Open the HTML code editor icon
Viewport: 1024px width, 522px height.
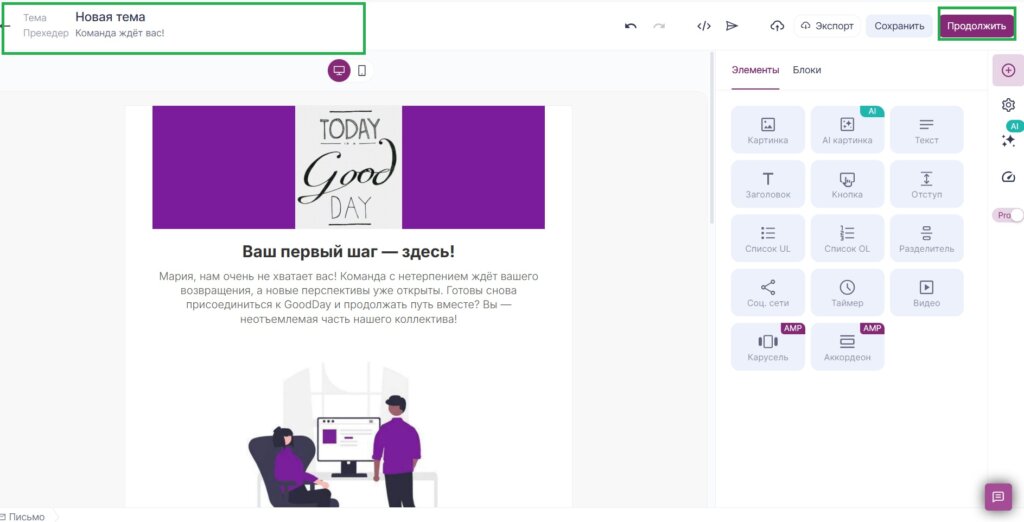pos(704,26)
